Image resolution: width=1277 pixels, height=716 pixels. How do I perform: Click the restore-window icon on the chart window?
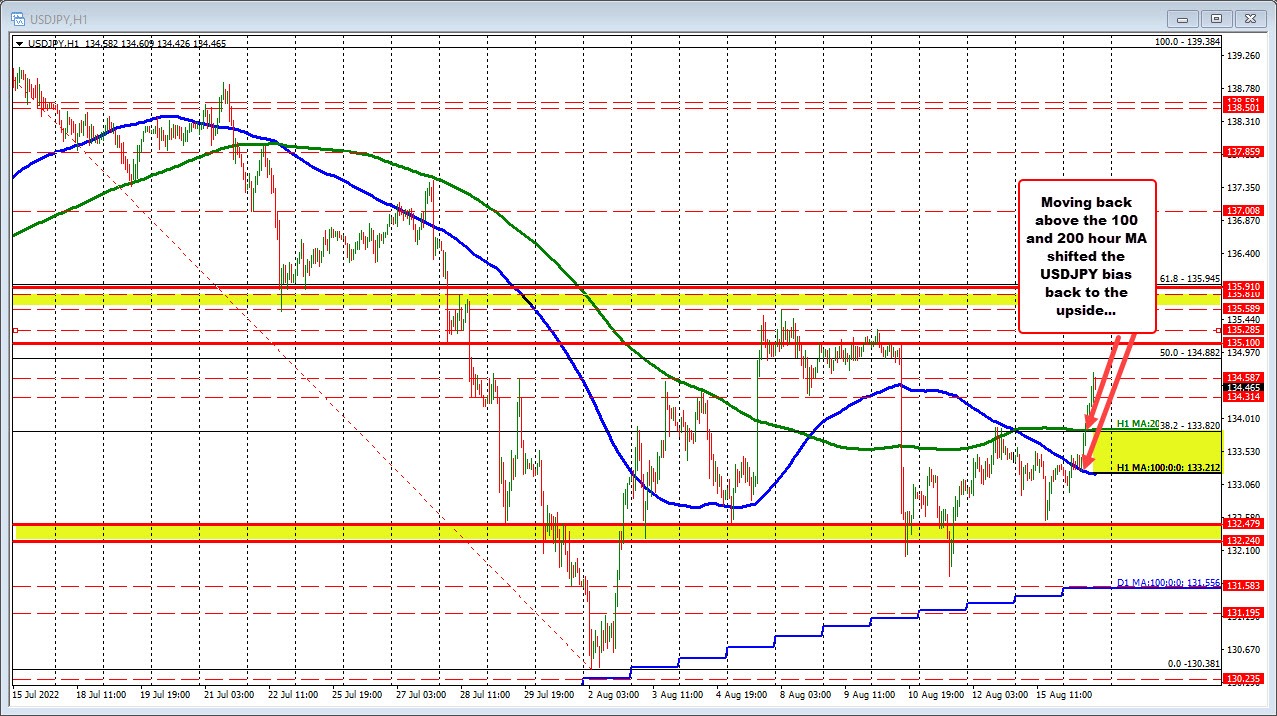coord(1216,18)
